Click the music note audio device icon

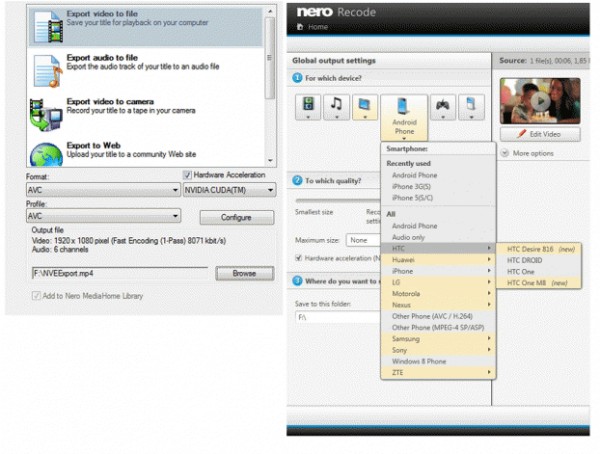(x=337, y=106)
